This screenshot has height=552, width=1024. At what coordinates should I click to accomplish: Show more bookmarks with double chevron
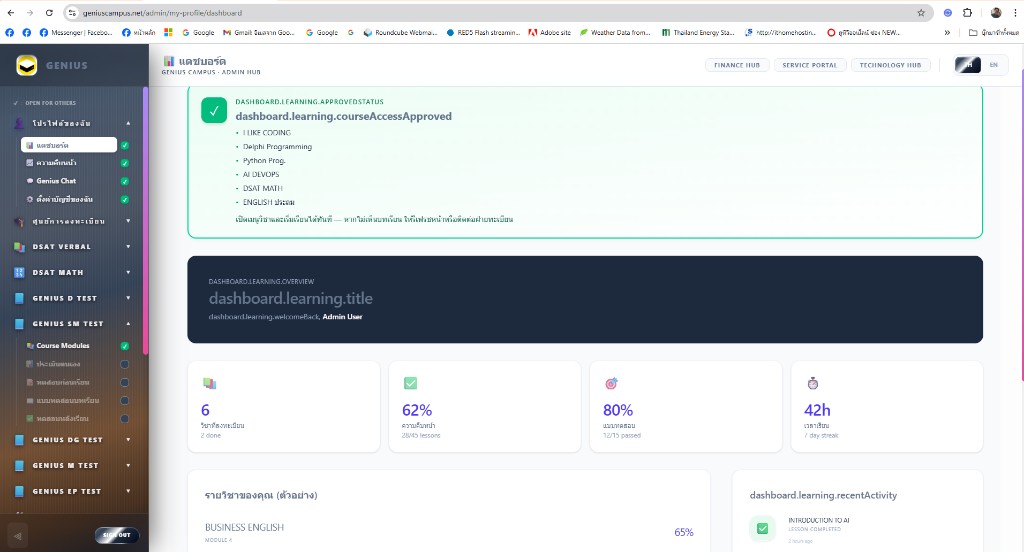947,32
